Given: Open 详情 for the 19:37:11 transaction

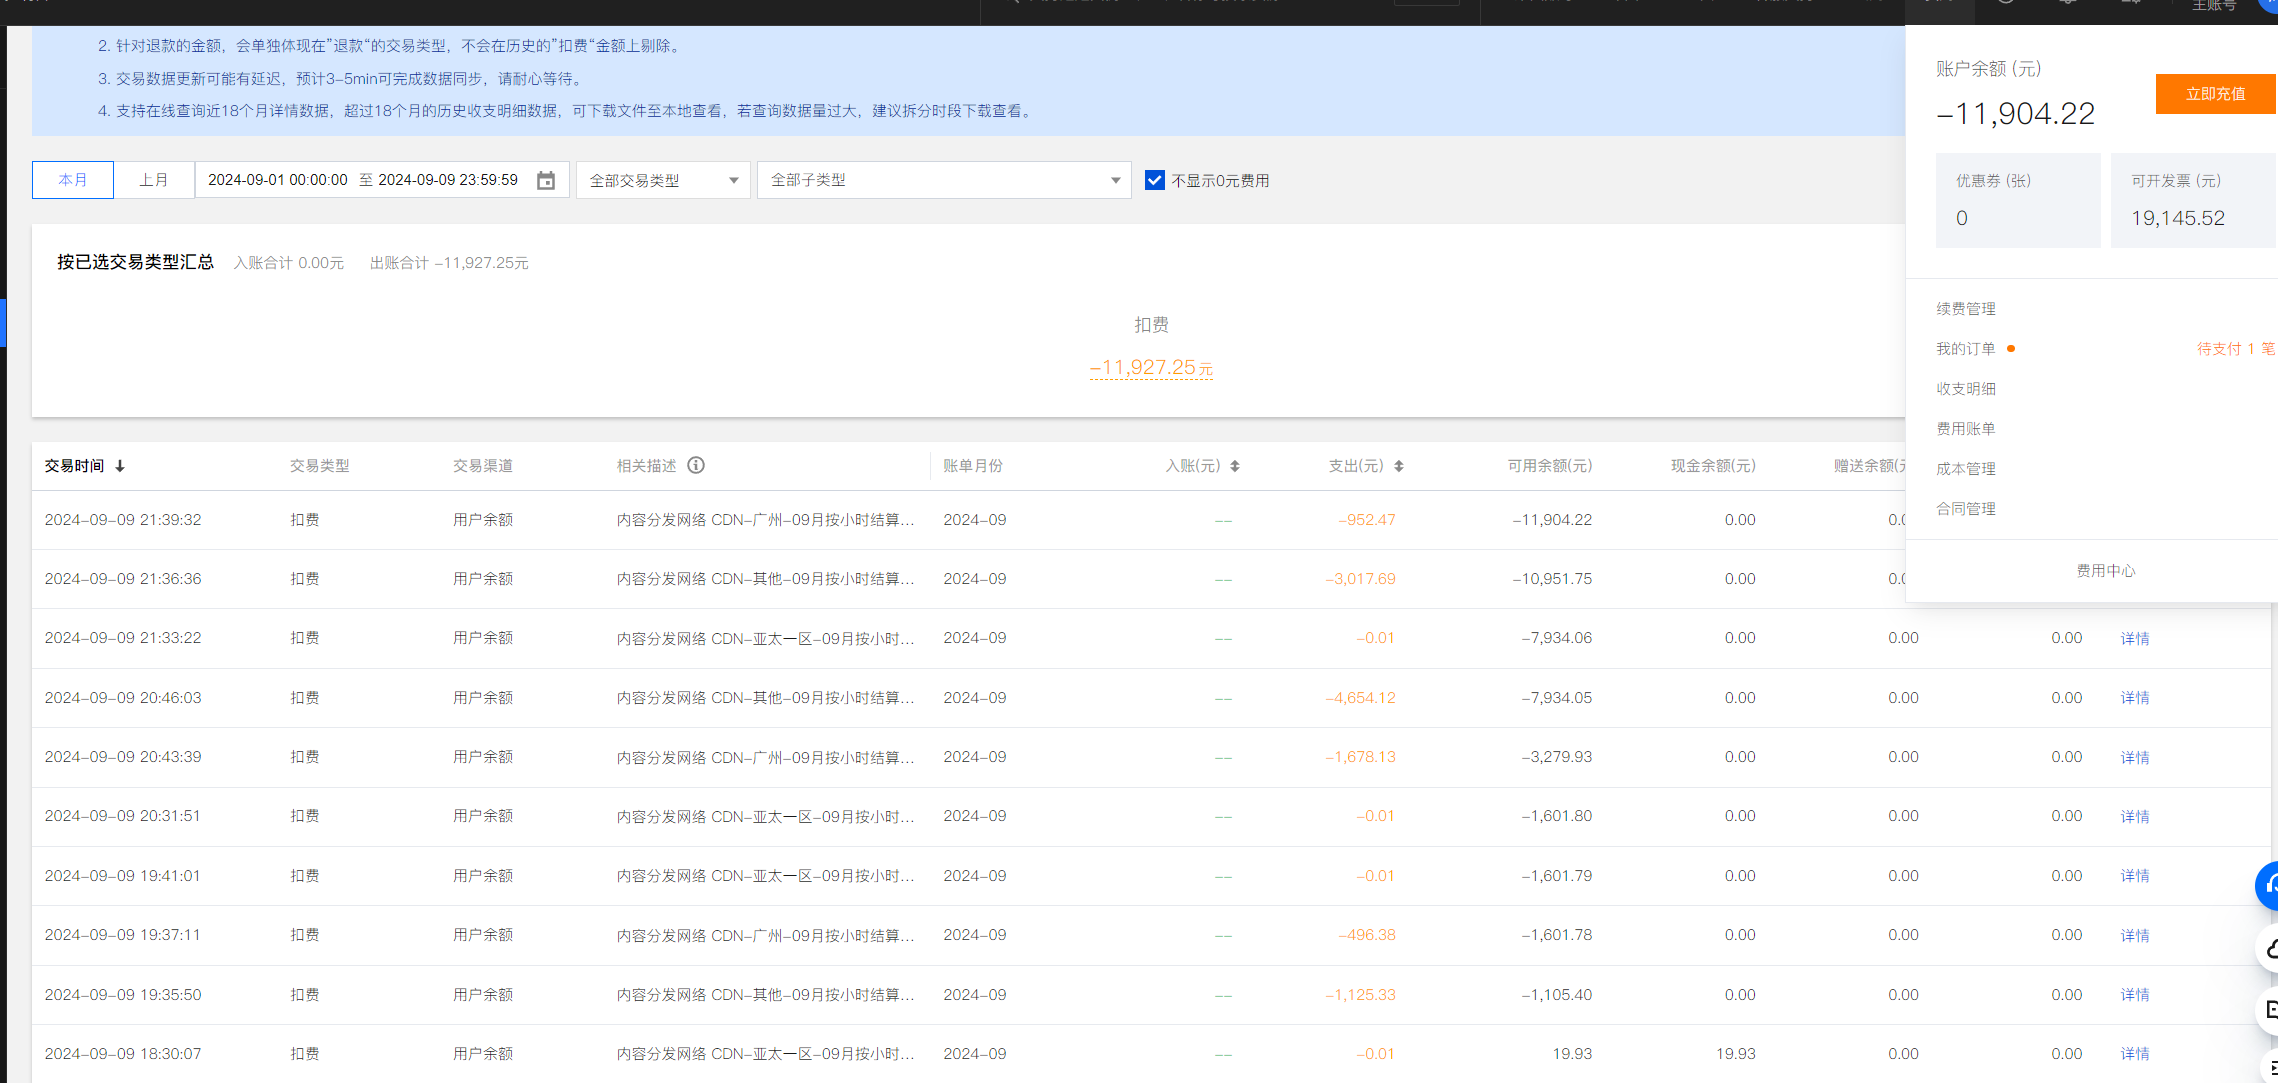Looking at the screenshot, I should tap(2135, 936).
